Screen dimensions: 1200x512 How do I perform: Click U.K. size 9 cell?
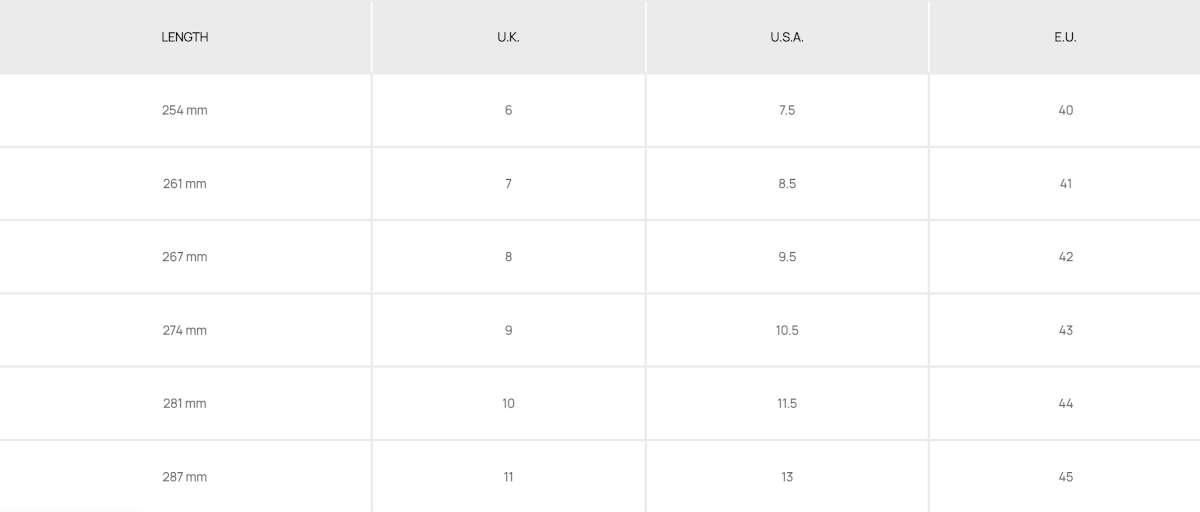coord(508,330)
